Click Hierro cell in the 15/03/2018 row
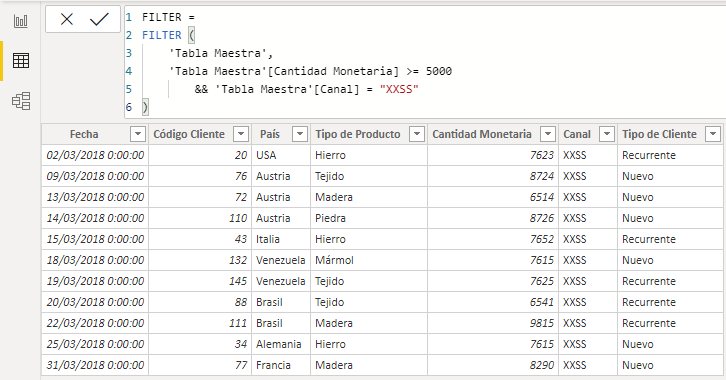The width and height of the screenshot is (726, 380). (x=369, y=239)
